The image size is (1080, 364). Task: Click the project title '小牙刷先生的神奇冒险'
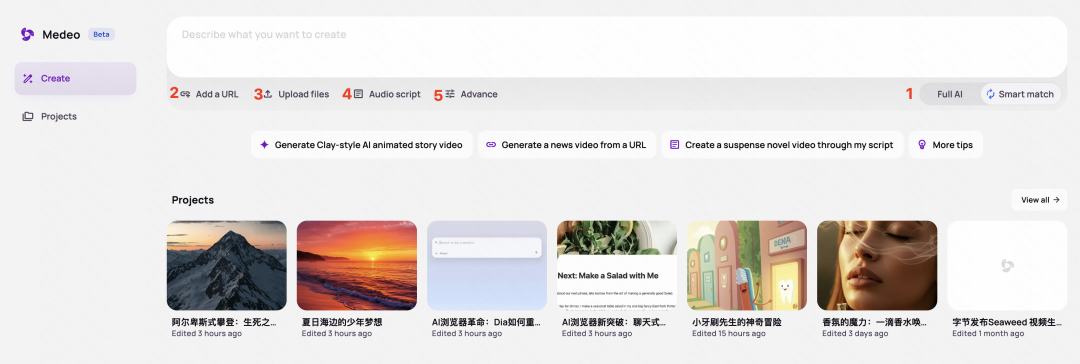[x=737, y=322]
